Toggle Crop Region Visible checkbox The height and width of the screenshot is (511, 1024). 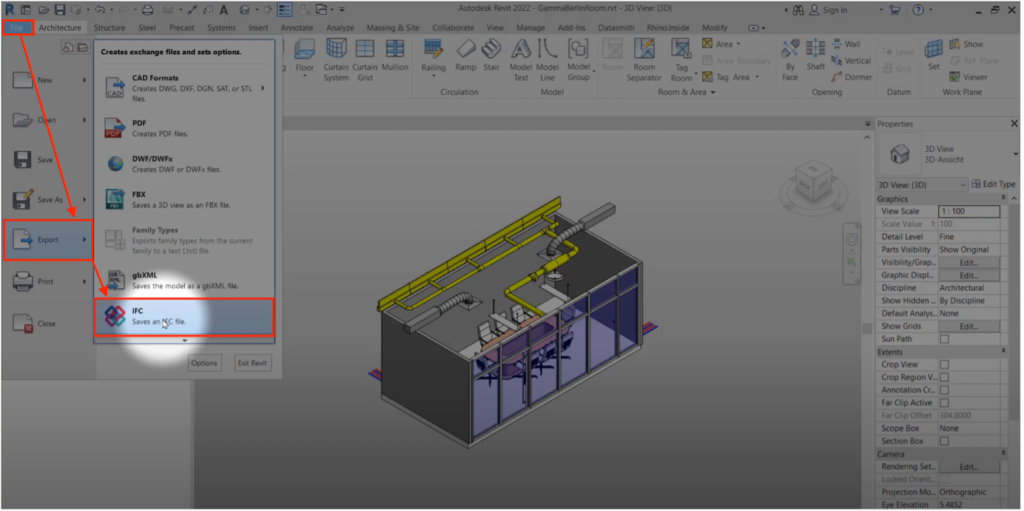[x=944, y=377]
